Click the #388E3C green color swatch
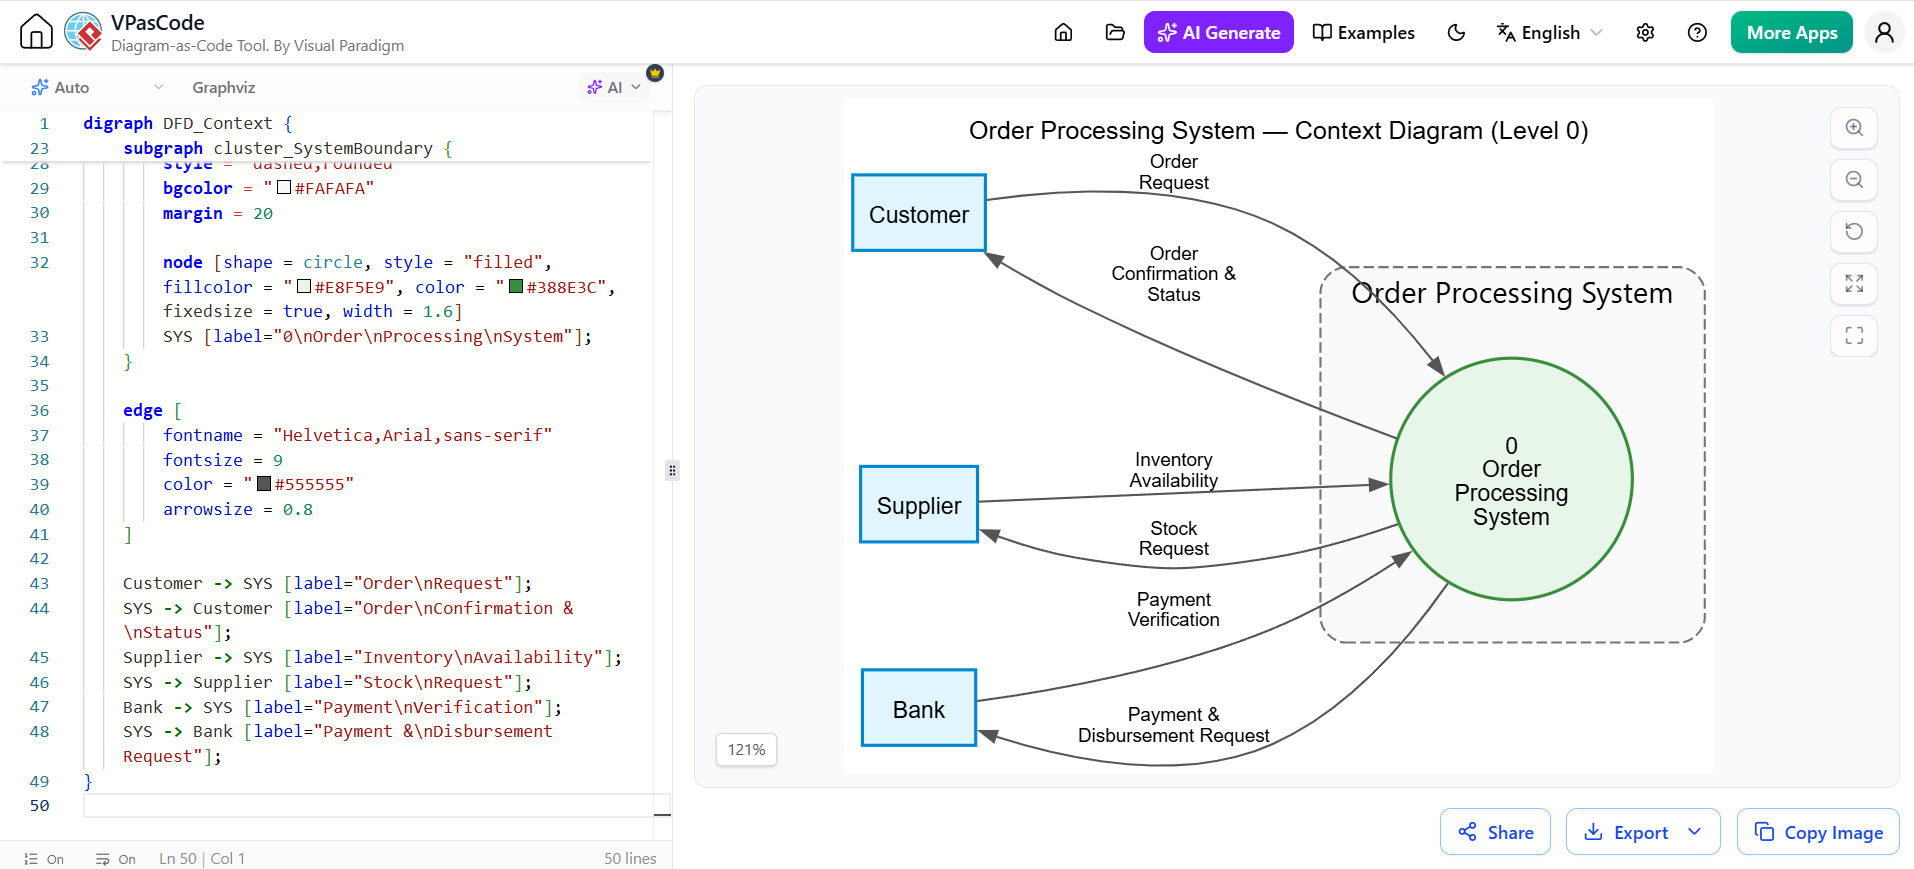This screenshot has height=869, width=1914. (x=516, y=287)
